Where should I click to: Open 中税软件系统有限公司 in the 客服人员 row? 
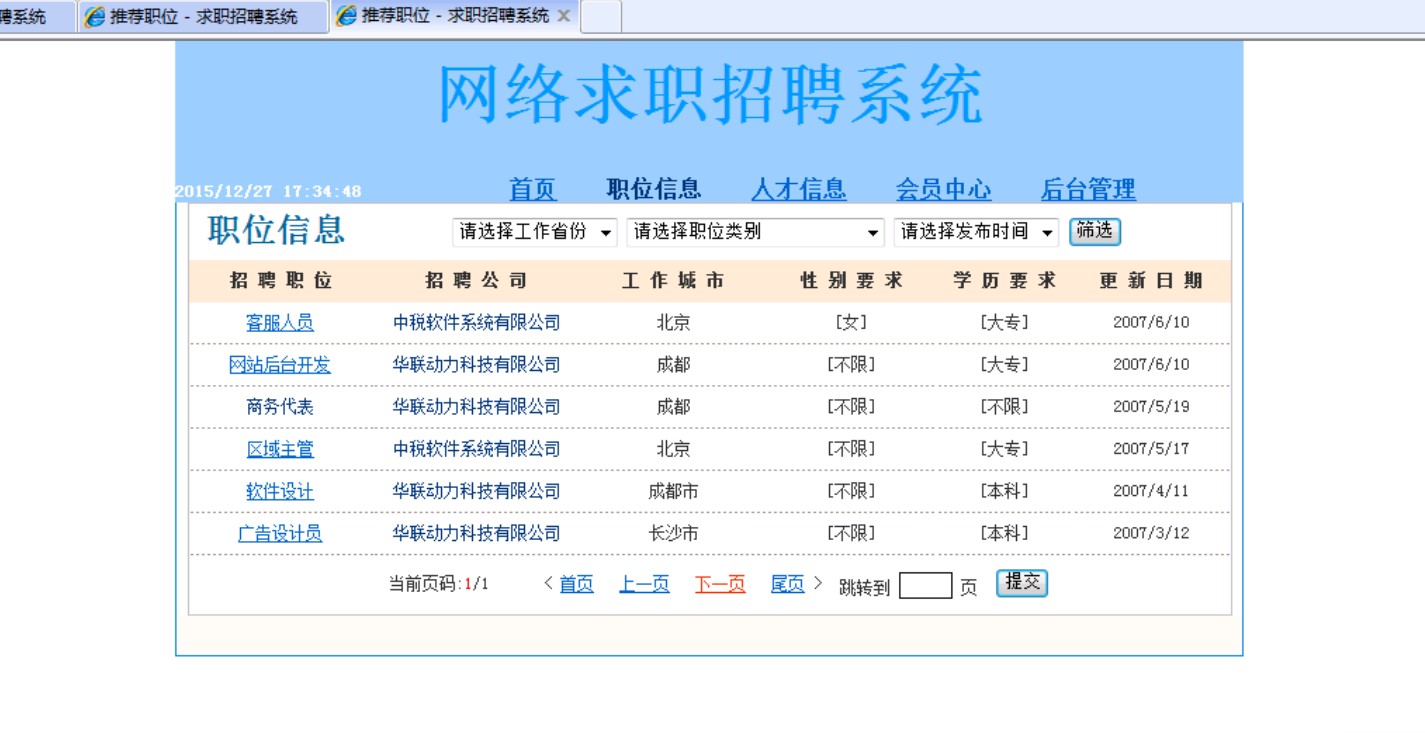[x=476, y=323]
